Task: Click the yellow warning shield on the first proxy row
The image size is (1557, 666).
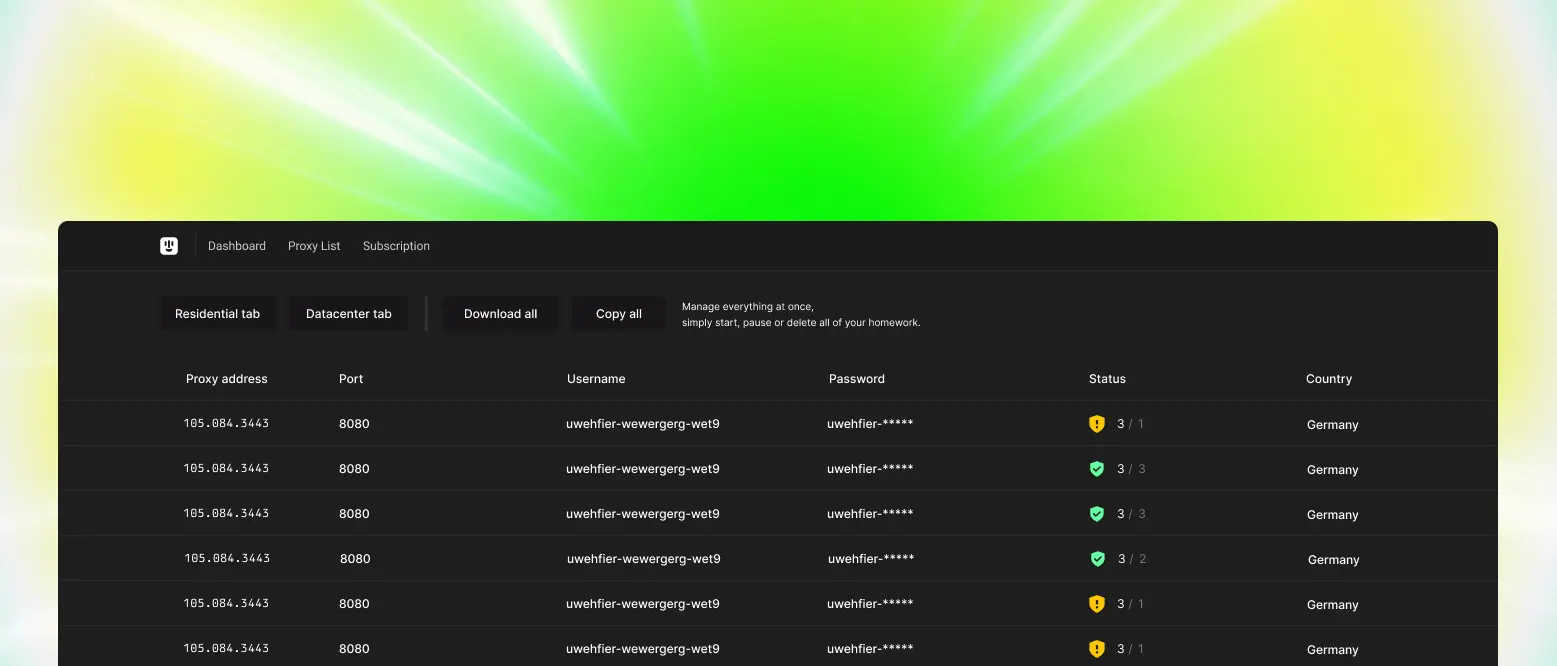Action: pyautogui.click(x=1097, y=423)
